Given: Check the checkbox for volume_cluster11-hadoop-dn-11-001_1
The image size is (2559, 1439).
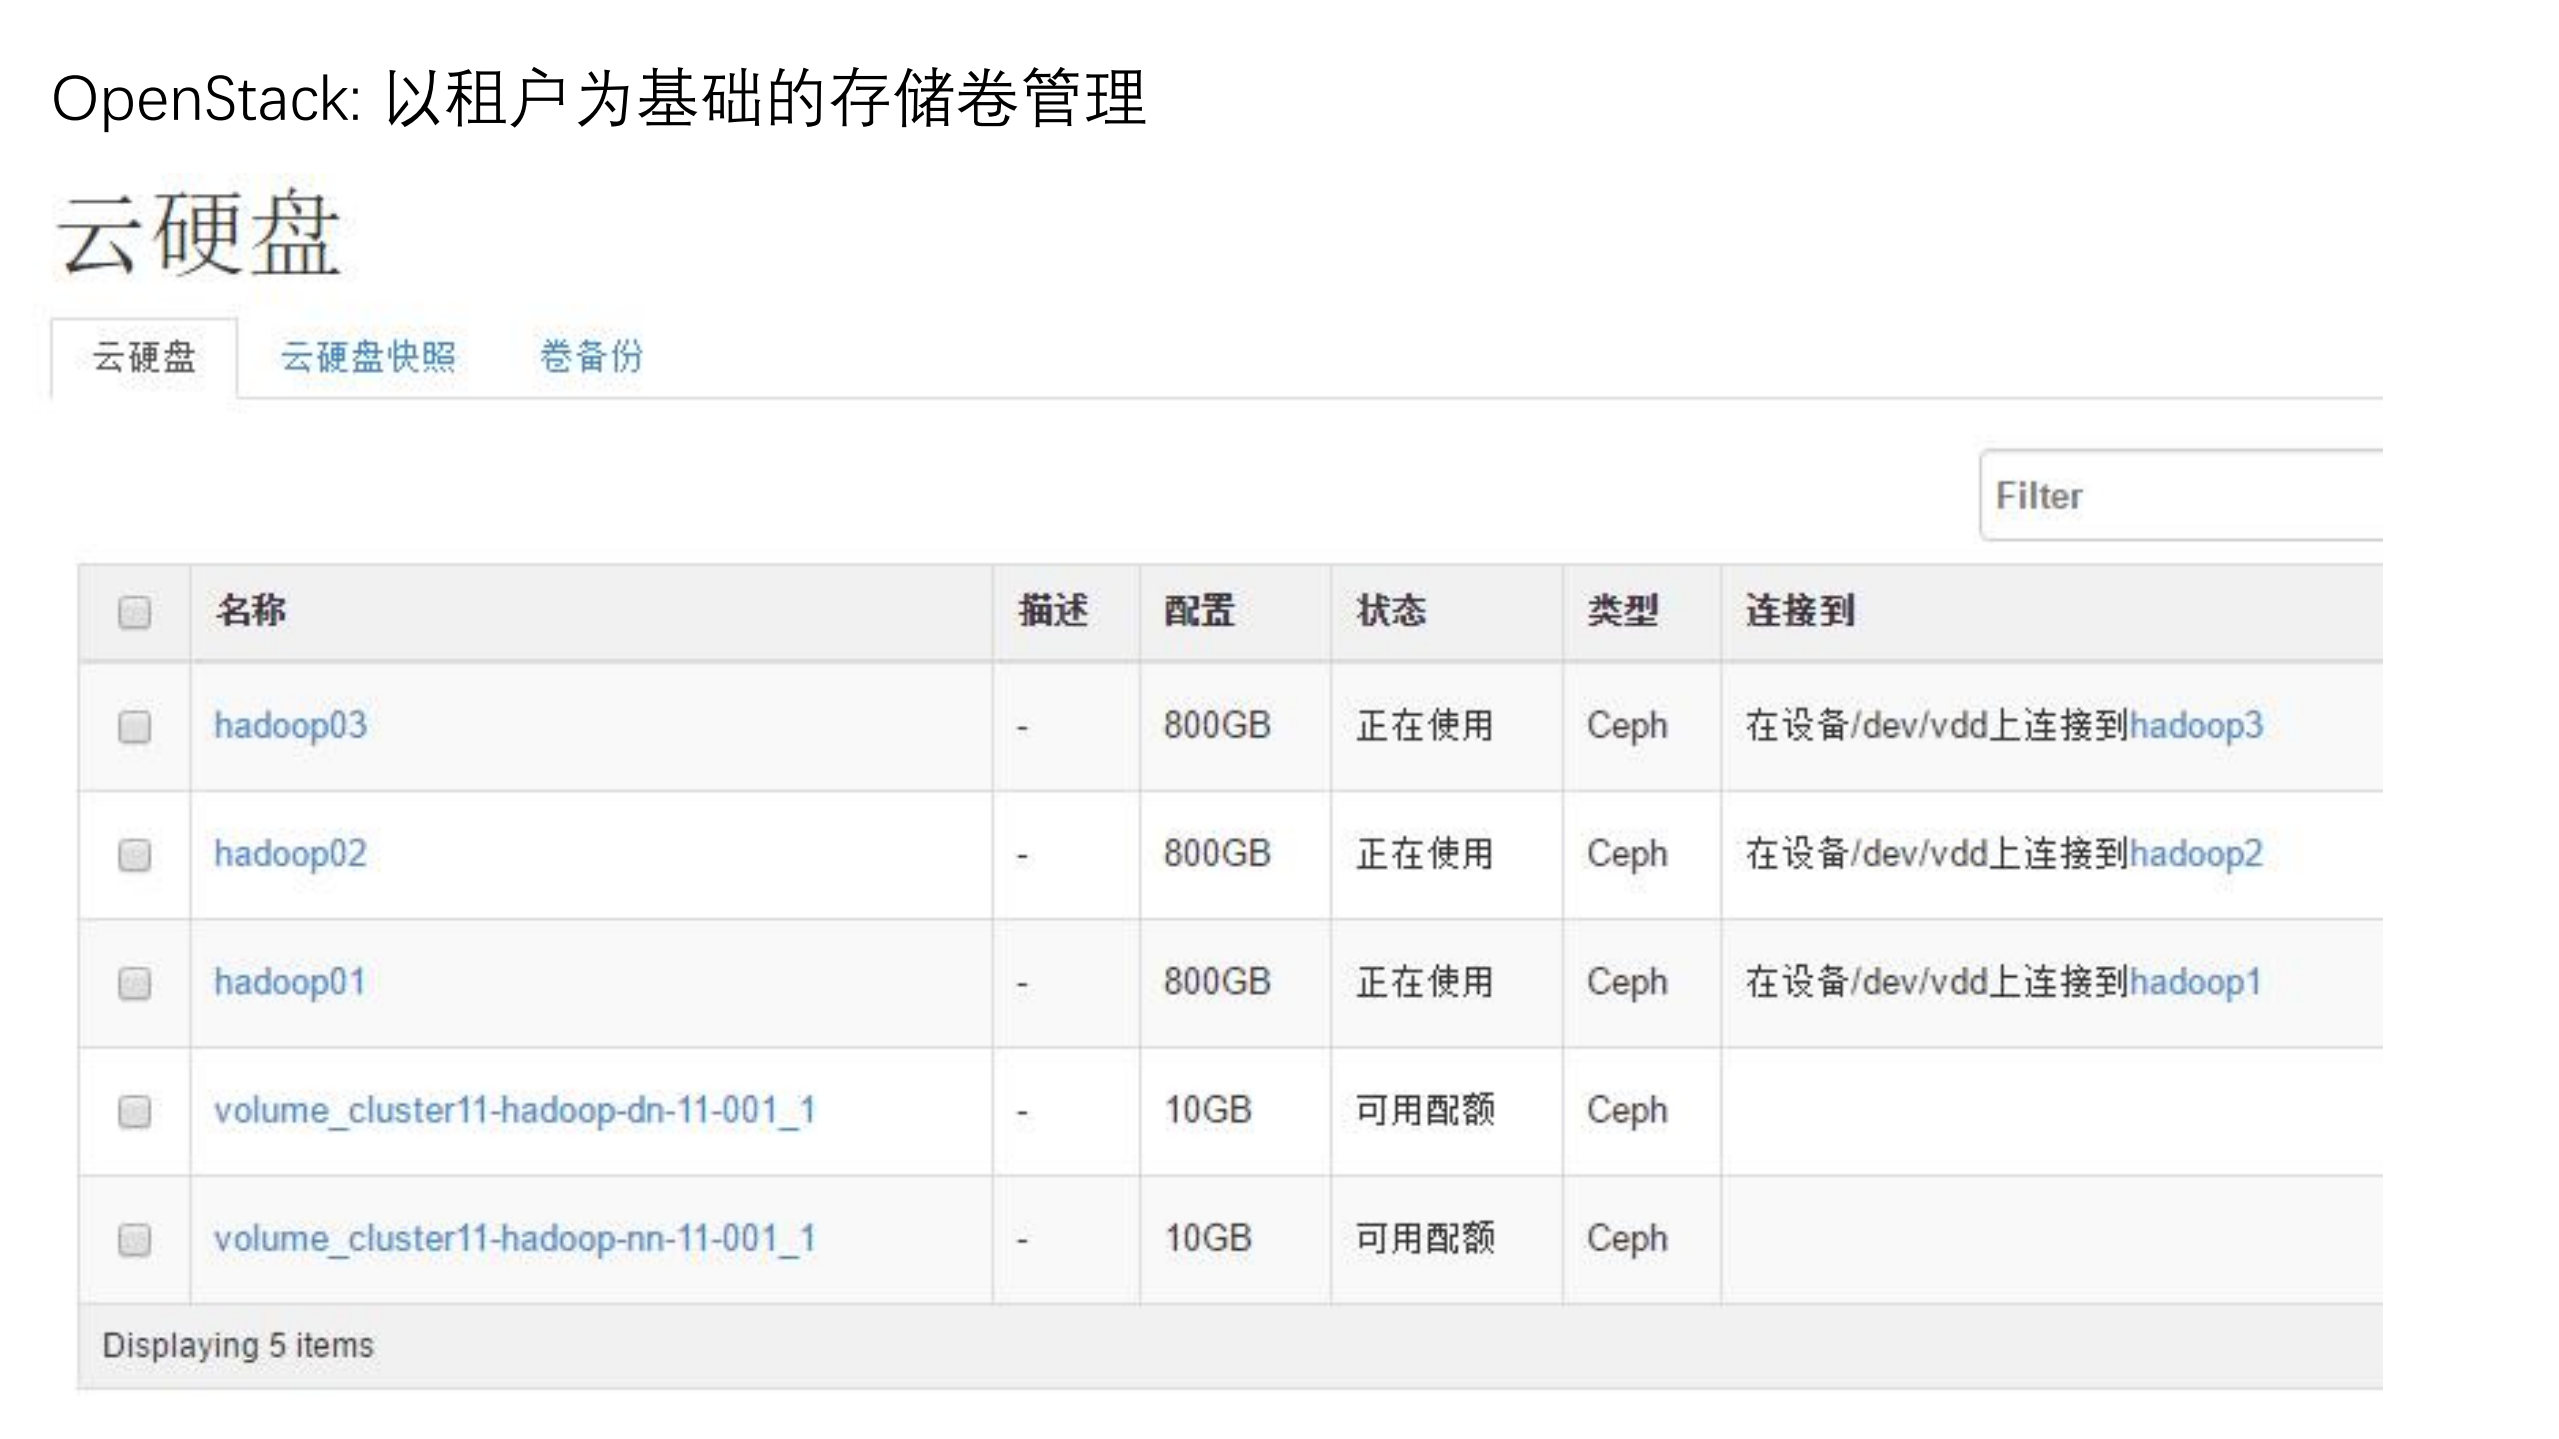Looking at the screenshot, I should (134, 1111).
